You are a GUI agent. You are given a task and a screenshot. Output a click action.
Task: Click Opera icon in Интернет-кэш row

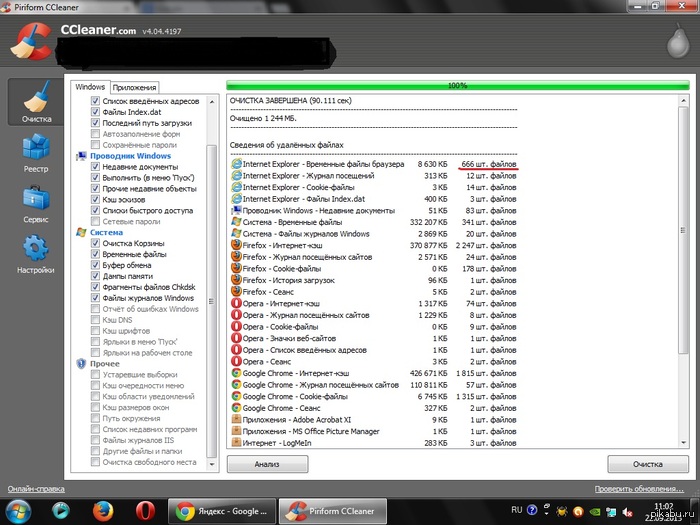click(236, 303)
